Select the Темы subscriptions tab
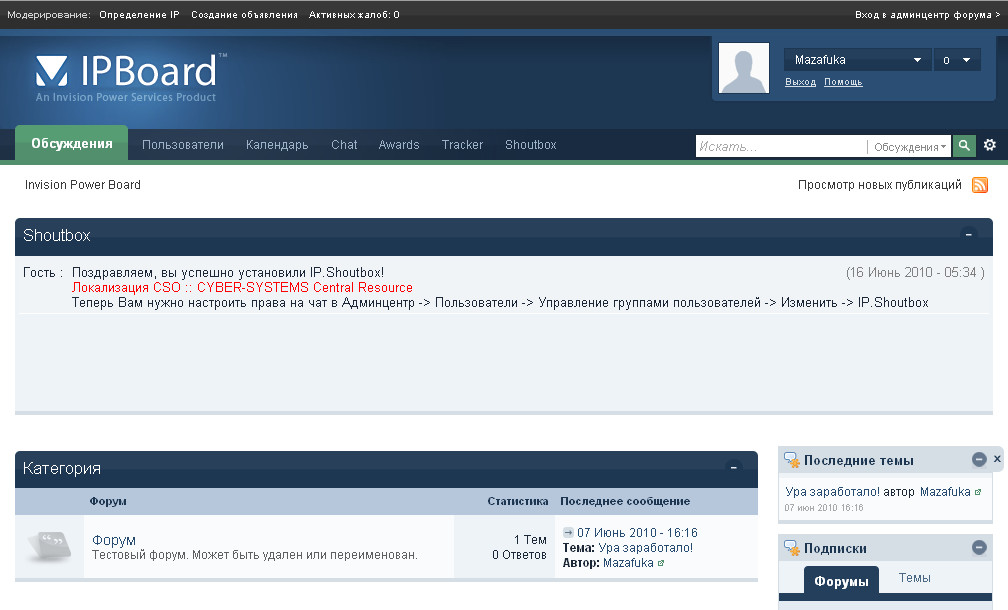Image resolution: width=1008 pixels, height=610 pixels. tap(914, 577)
